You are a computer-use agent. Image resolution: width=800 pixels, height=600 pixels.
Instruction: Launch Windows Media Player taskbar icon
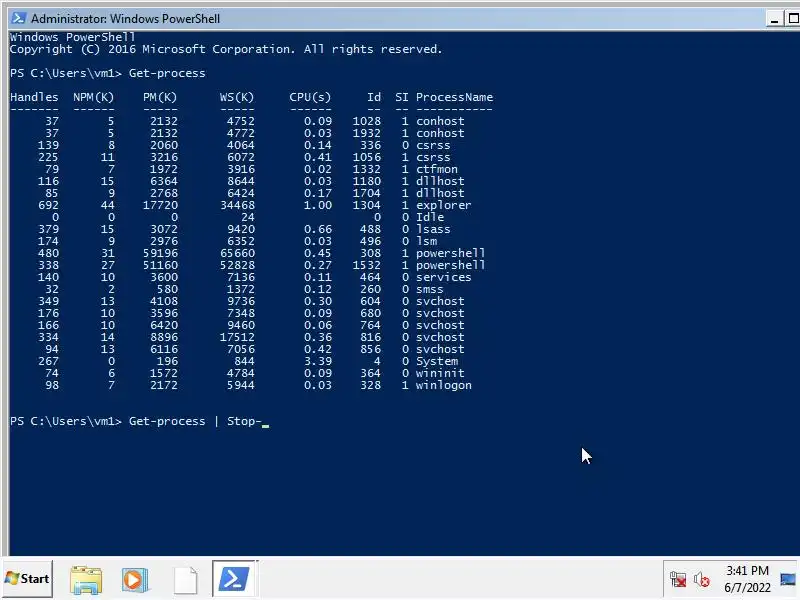tap(135, 580)
